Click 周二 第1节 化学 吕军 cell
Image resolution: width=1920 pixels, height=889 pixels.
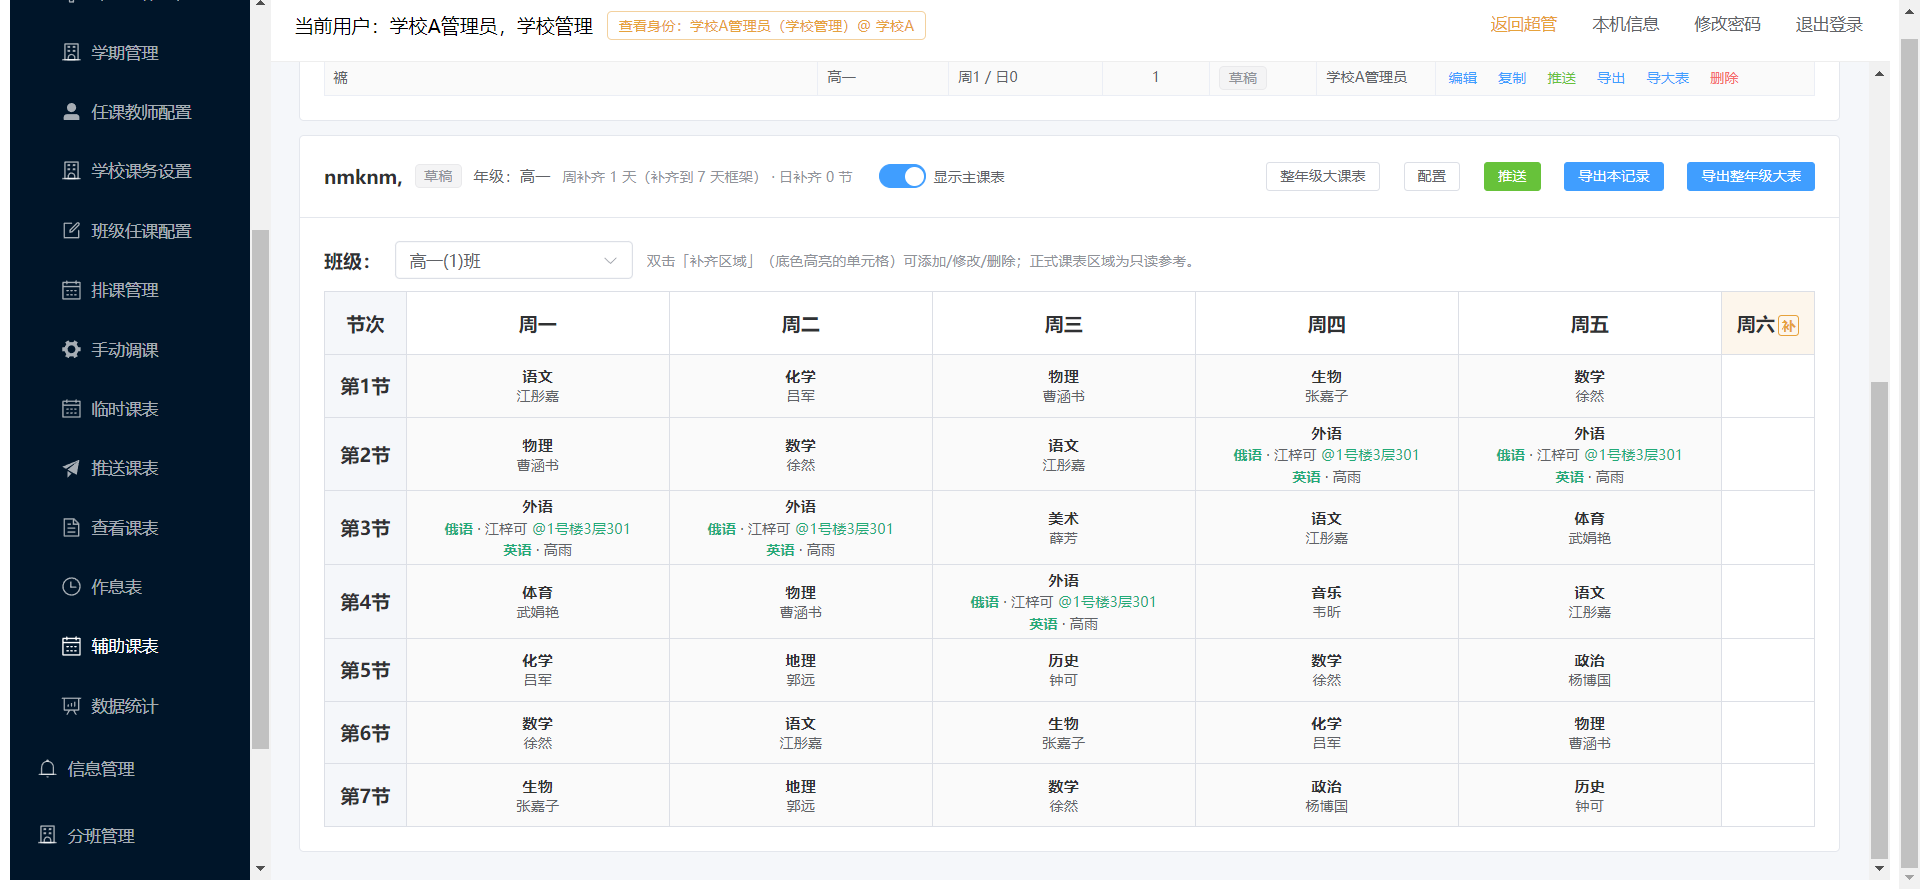click(800, 386)
